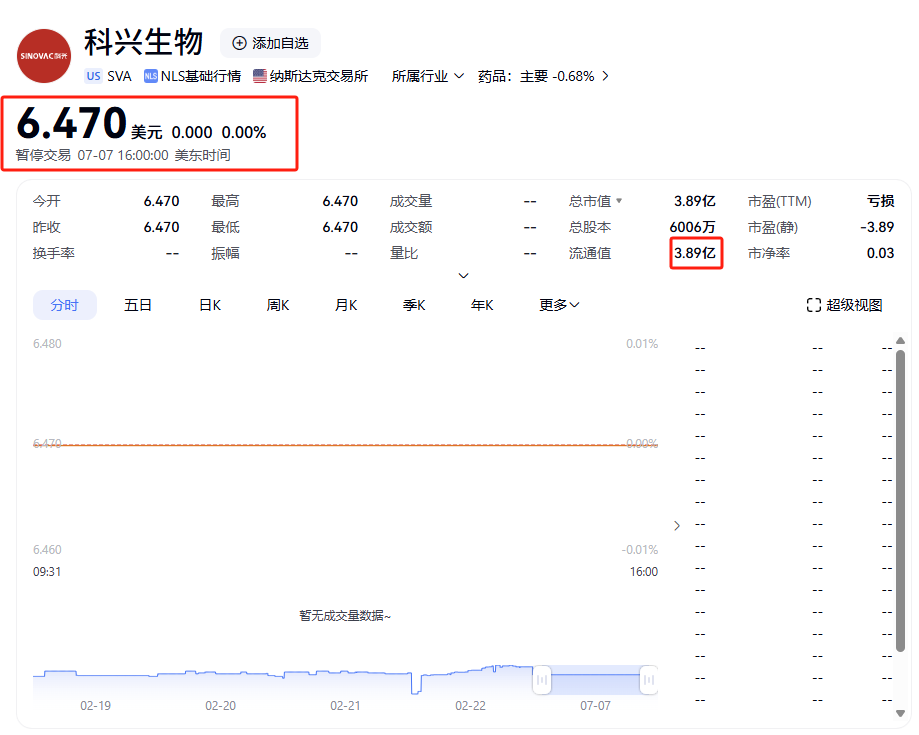Select the 分时 chart tab
The width and height of the screenshot is (919, 735).
64,305
